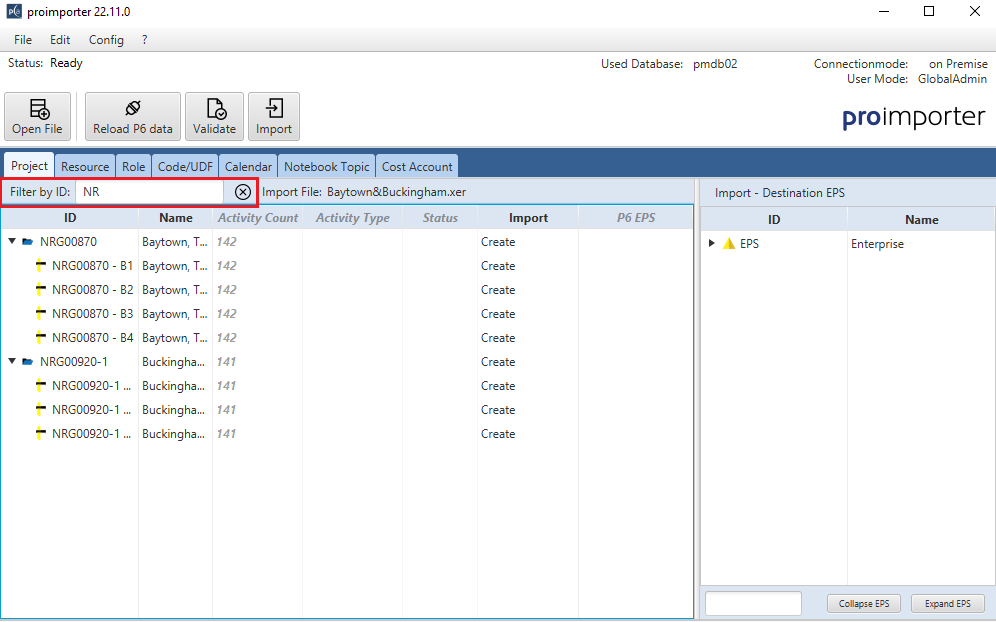Viewport: 996px width, 622px height.
Task: Click the search box beside Collapse EPS
Action: click(x=753, y=604)
